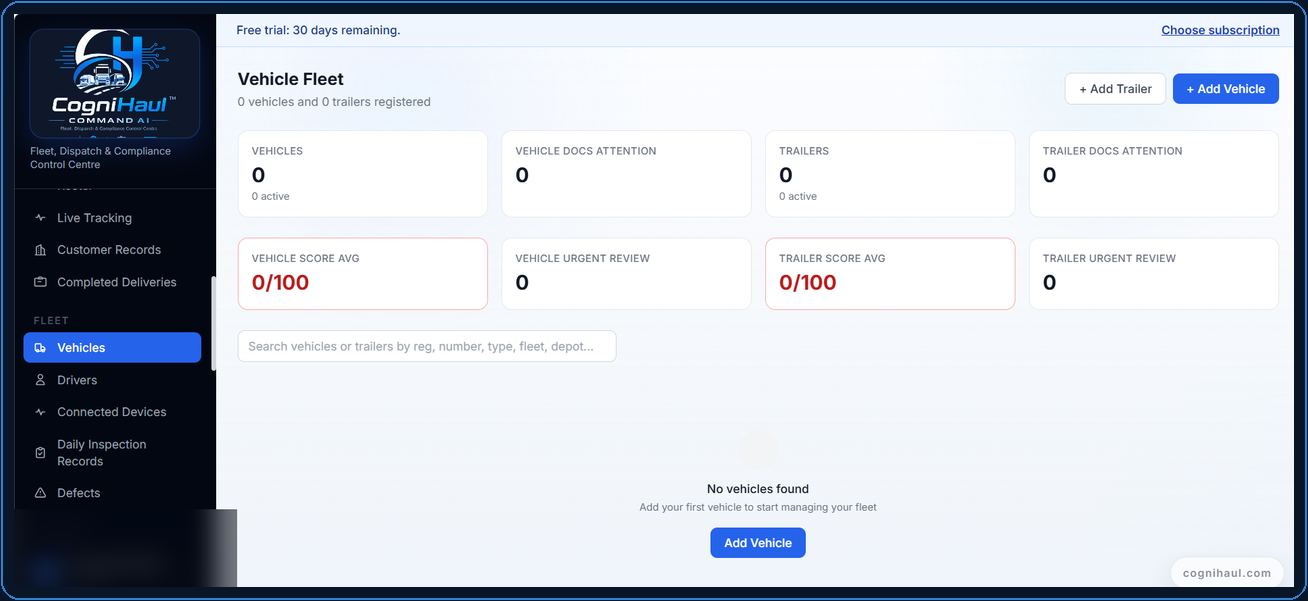Open Live Tracking from the sidebar
The image size is (1308, 601).
112,218
